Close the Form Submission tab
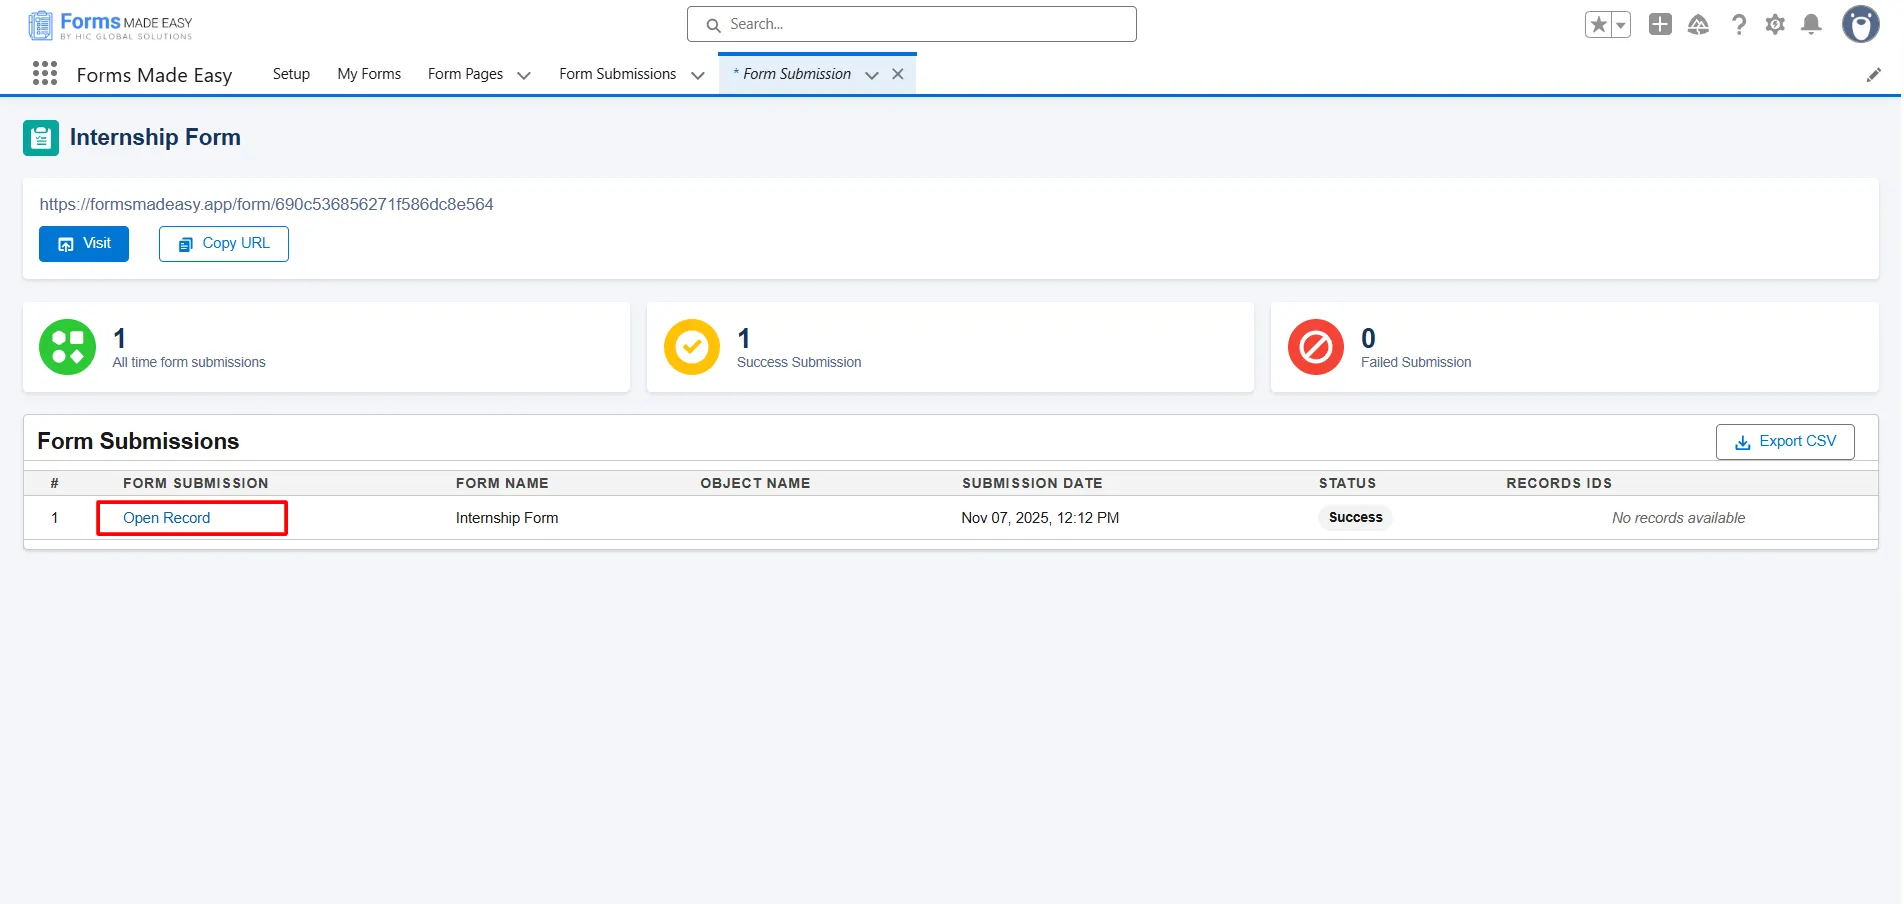The height and width of the screenshot is (904, 1904). [898, 74]
